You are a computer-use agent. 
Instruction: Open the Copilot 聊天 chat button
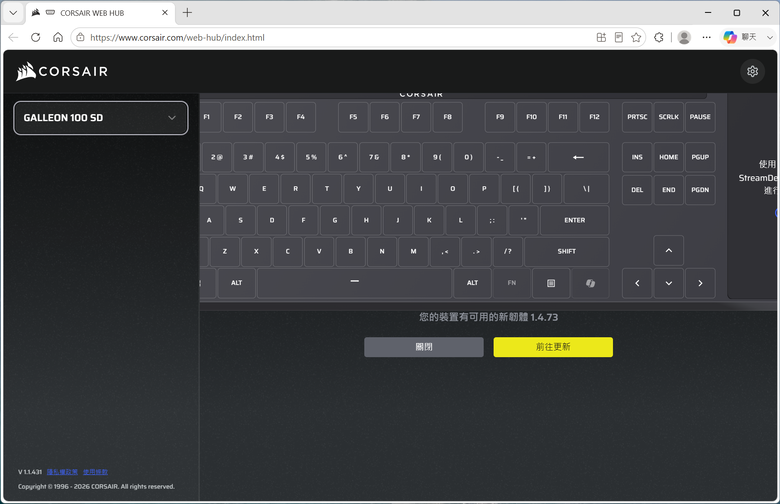point(740,37)
